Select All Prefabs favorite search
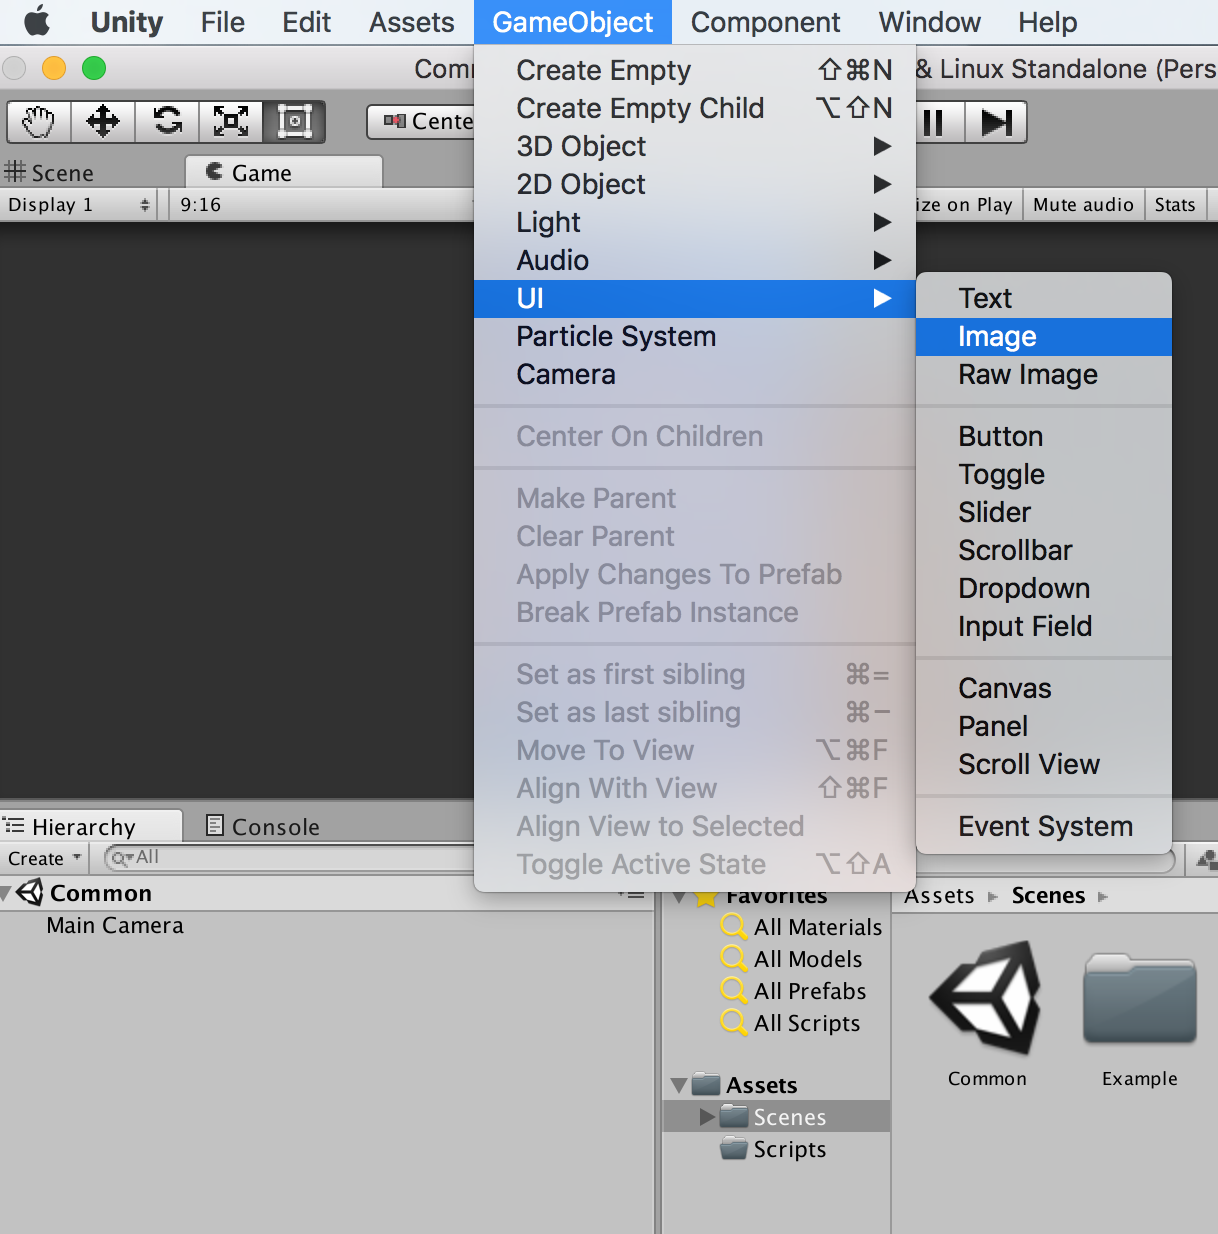This screenshot has height=1234, width=1218. 794,991
